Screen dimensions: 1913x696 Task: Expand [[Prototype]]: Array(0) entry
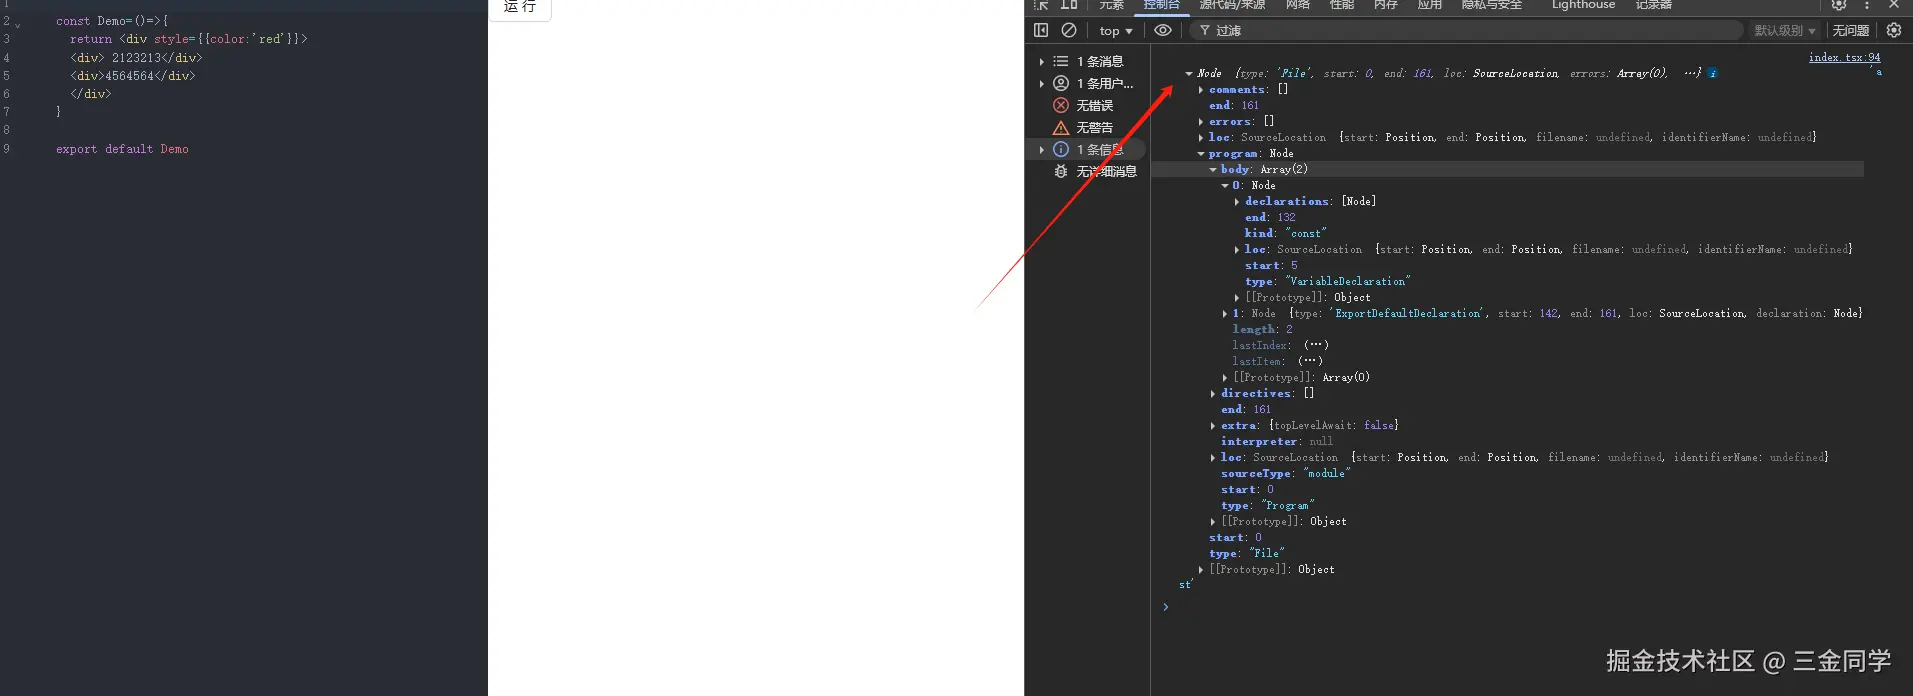(x=1225, y=377)
